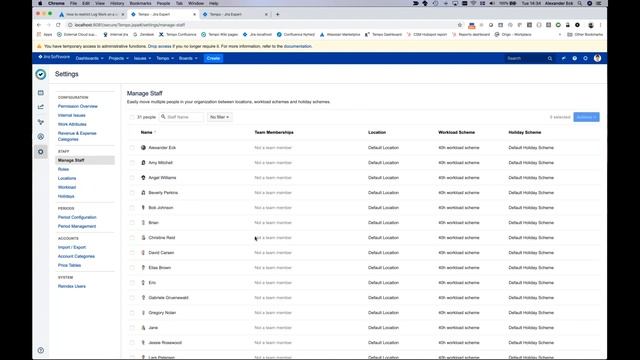Click the Create button
The height and width of the screenshot is (360, 640).
pyautogui.click(x=213, y=58)
